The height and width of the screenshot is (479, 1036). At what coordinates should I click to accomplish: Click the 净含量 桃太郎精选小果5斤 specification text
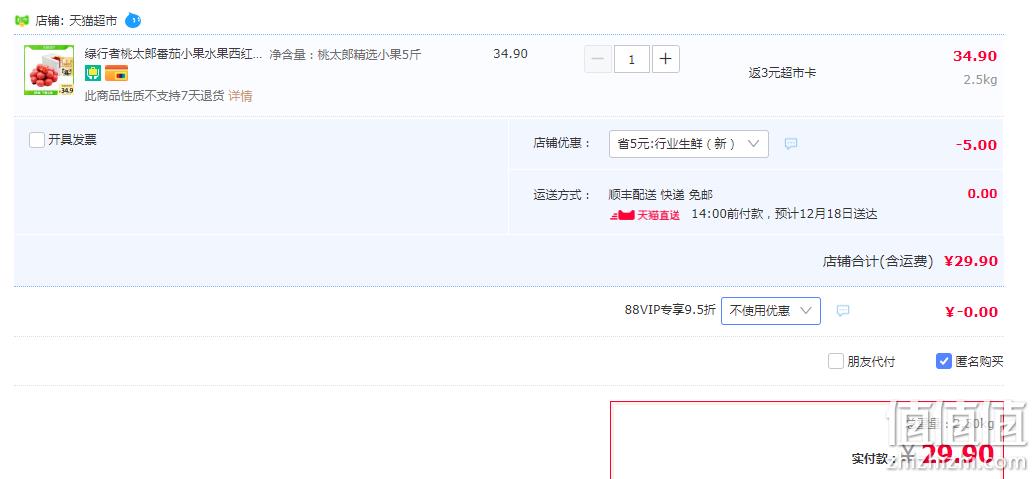click(x=345, y=55)
